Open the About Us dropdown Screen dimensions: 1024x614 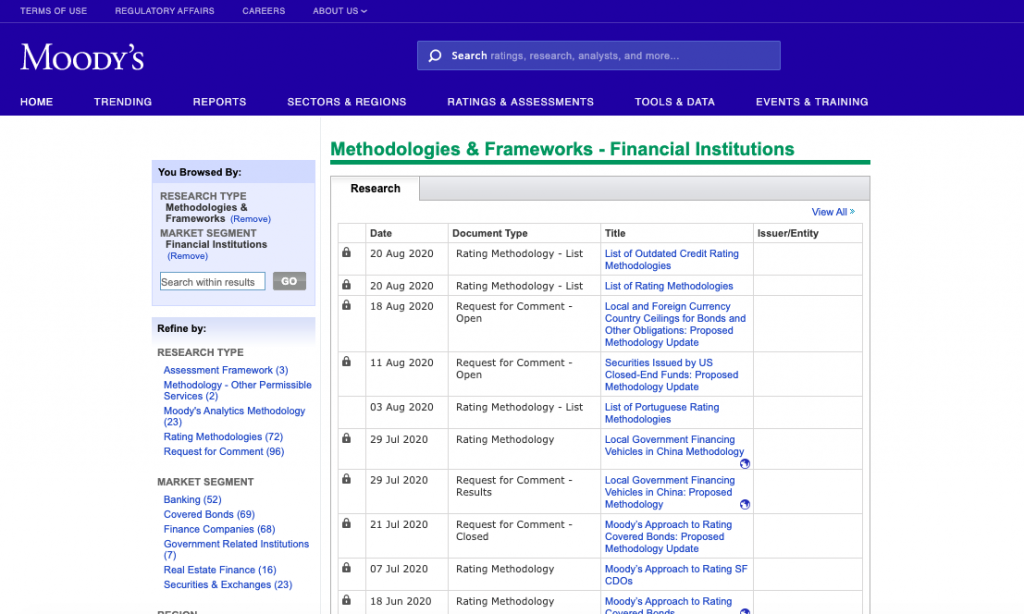click(x=340, y=11)
